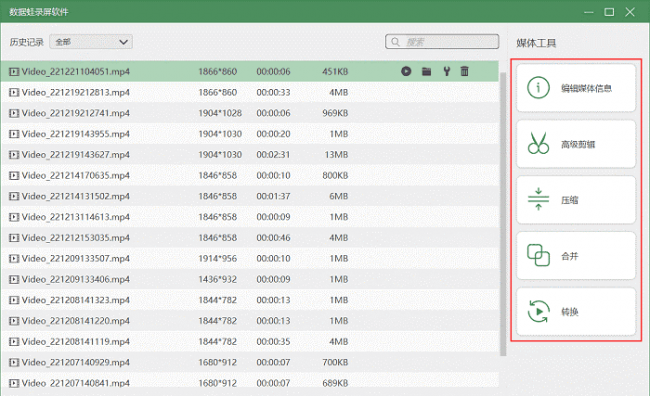The width and height of the screenshot is (650, 396).
Task: Click the video file icon of Video_221208141323.mp4
Action: [x=14, y=300]
